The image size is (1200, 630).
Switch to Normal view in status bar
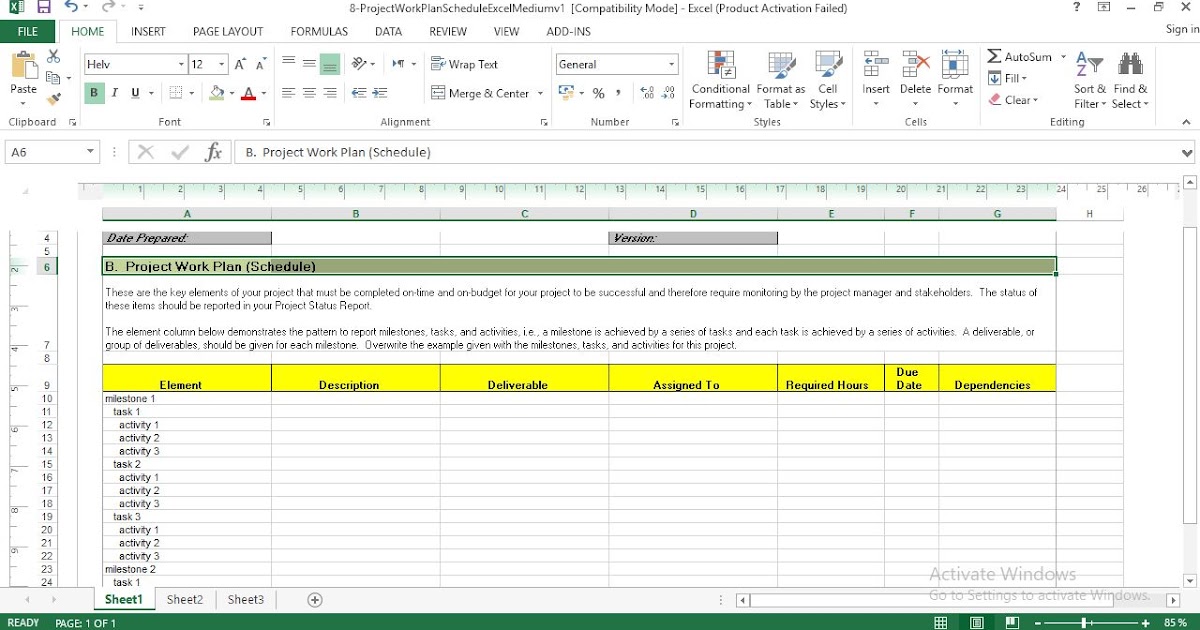coord(940,622)
